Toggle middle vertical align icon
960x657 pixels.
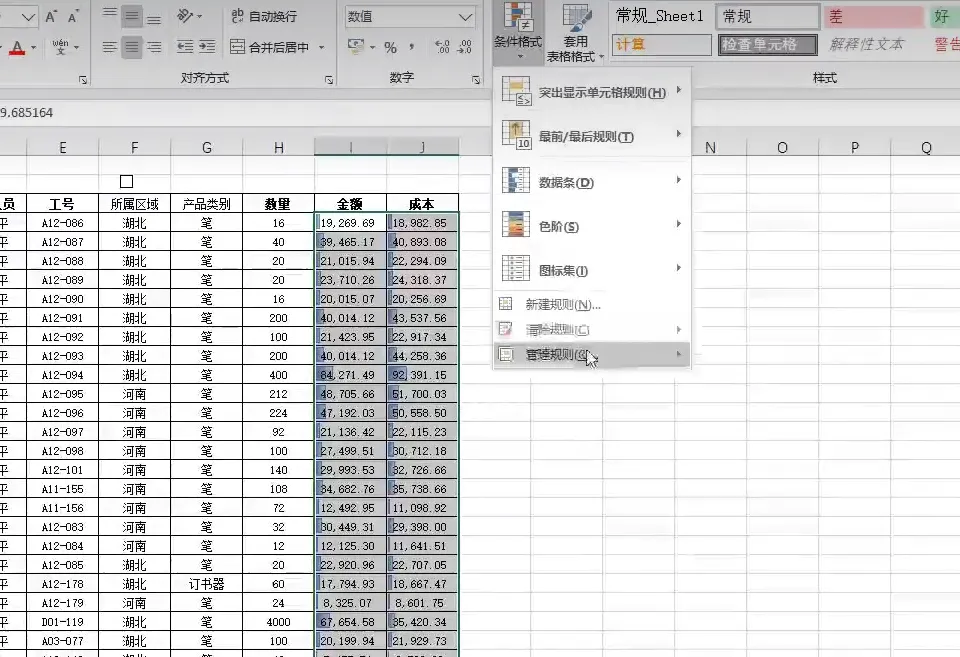pyautogui.click(x=132, y=16)
